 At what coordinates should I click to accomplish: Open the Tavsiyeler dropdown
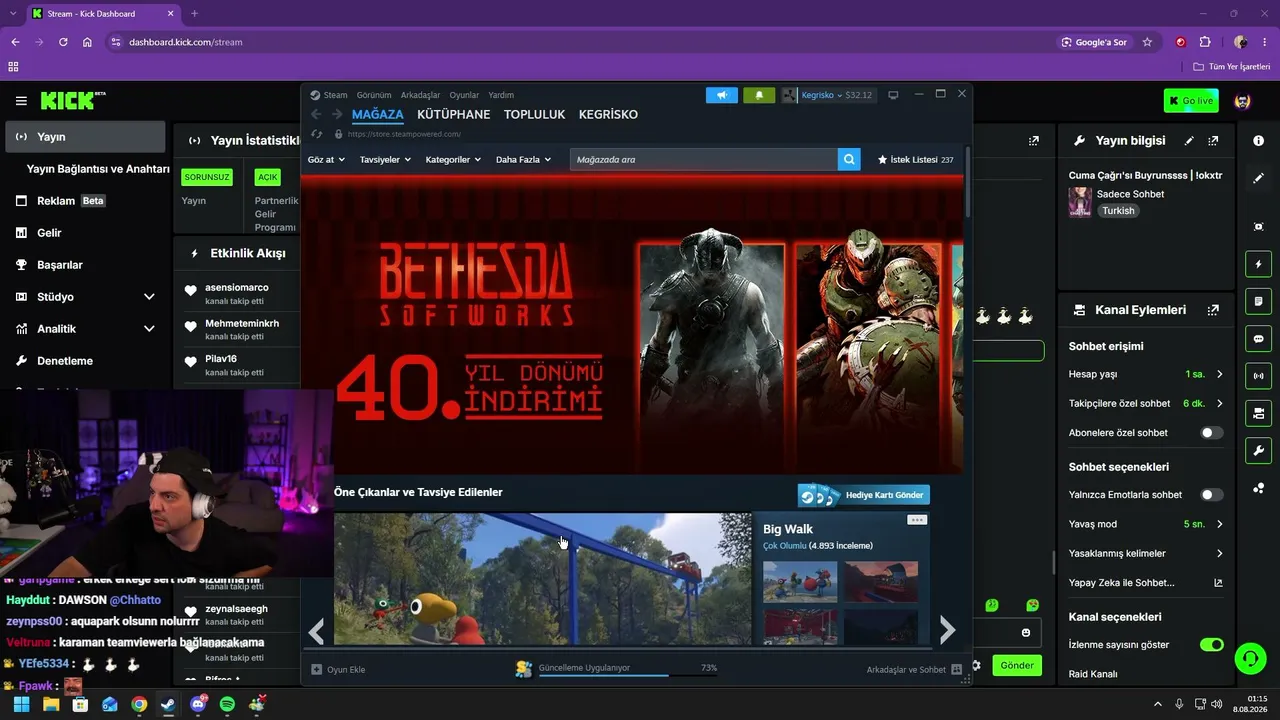(385, 160)
